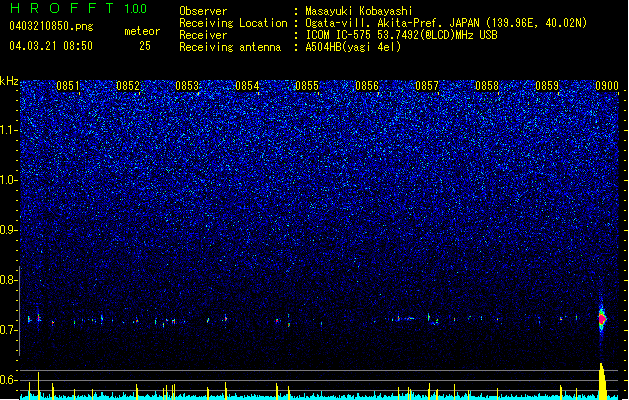Click the 0859 time marker
The image size is (629, 400).
click(x=547, y=86)
